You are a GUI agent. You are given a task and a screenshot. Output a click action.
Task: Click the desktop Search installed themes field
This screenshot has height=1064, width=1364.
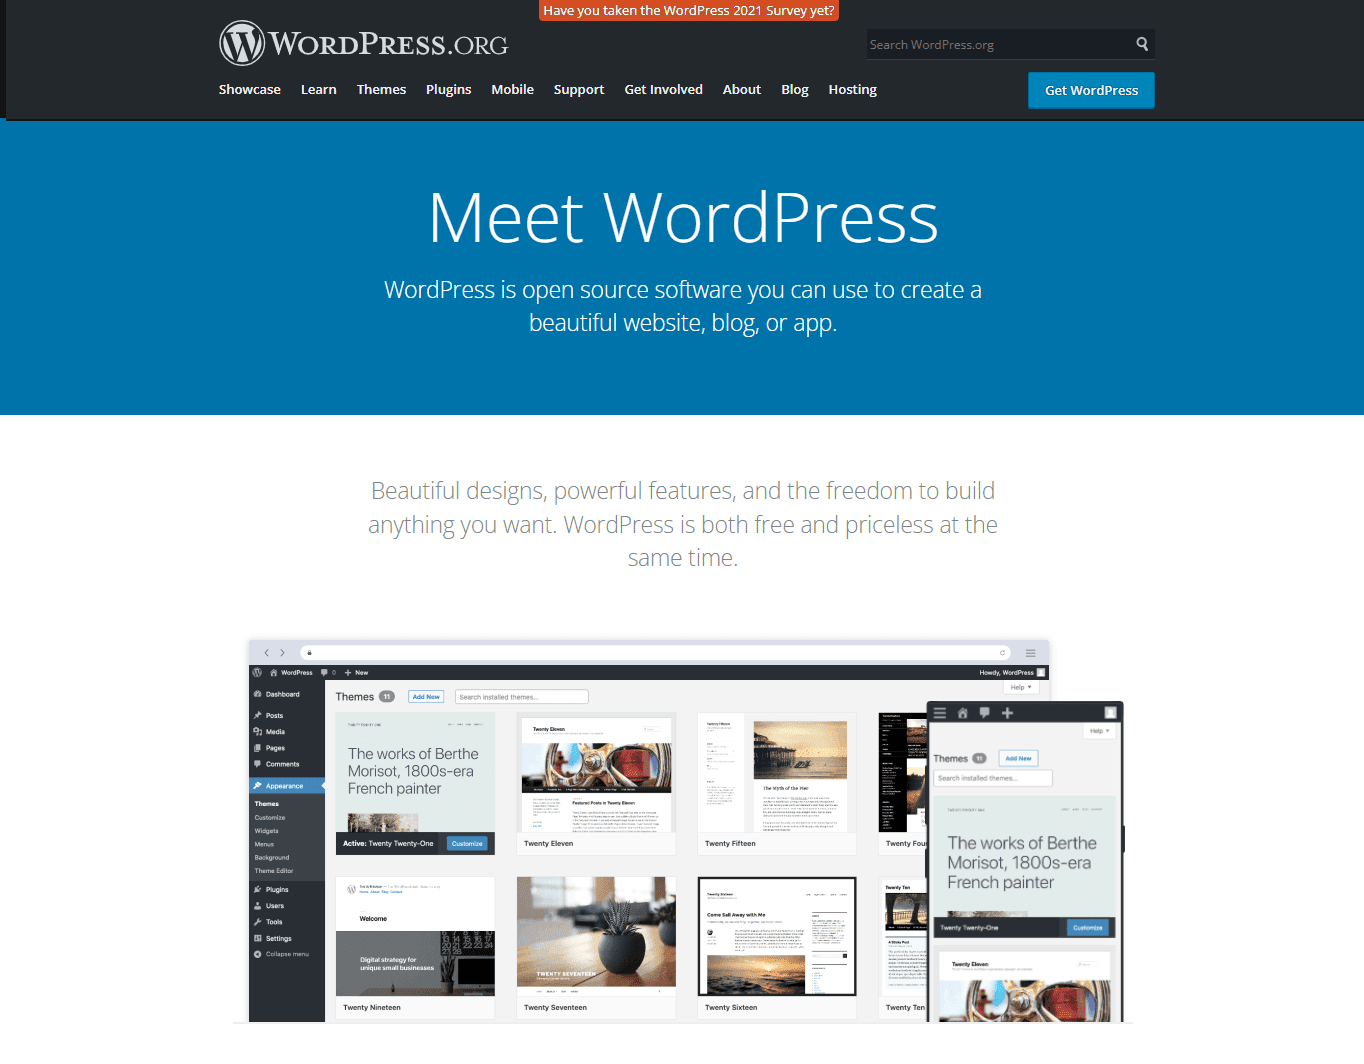(x=522, y=697)
